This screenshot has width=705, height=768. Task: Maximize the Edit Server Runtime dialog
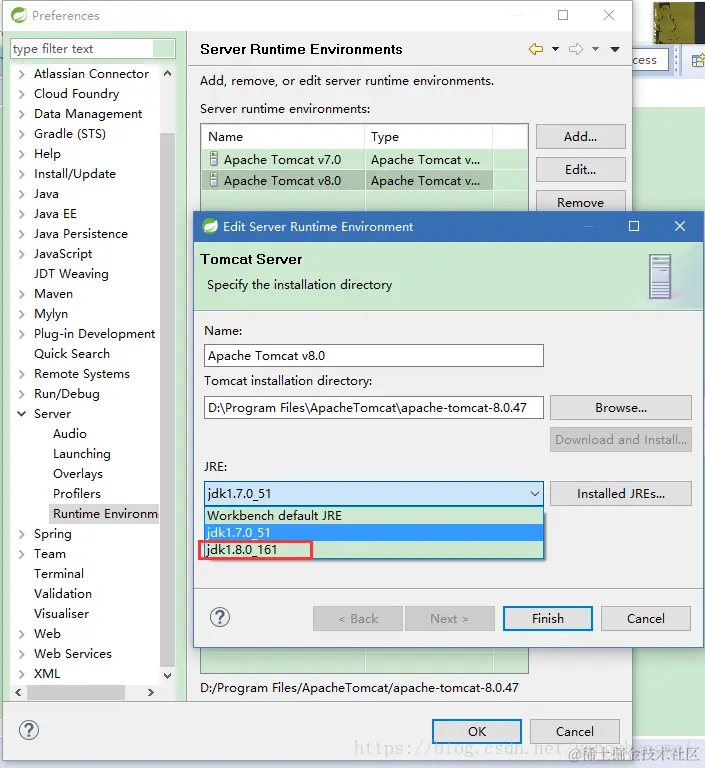coord(634,226)
